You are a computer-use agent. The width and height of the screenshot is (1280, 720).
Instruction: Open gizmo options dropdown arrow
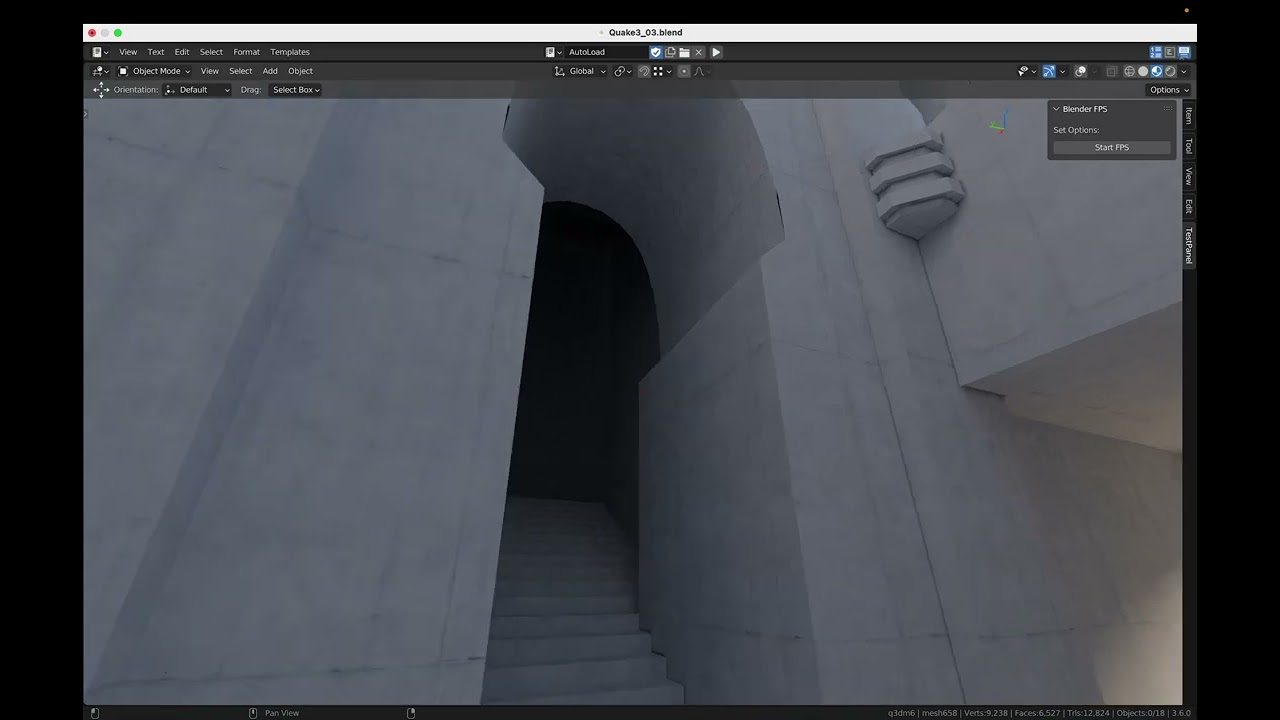[x=1062, y=71]
